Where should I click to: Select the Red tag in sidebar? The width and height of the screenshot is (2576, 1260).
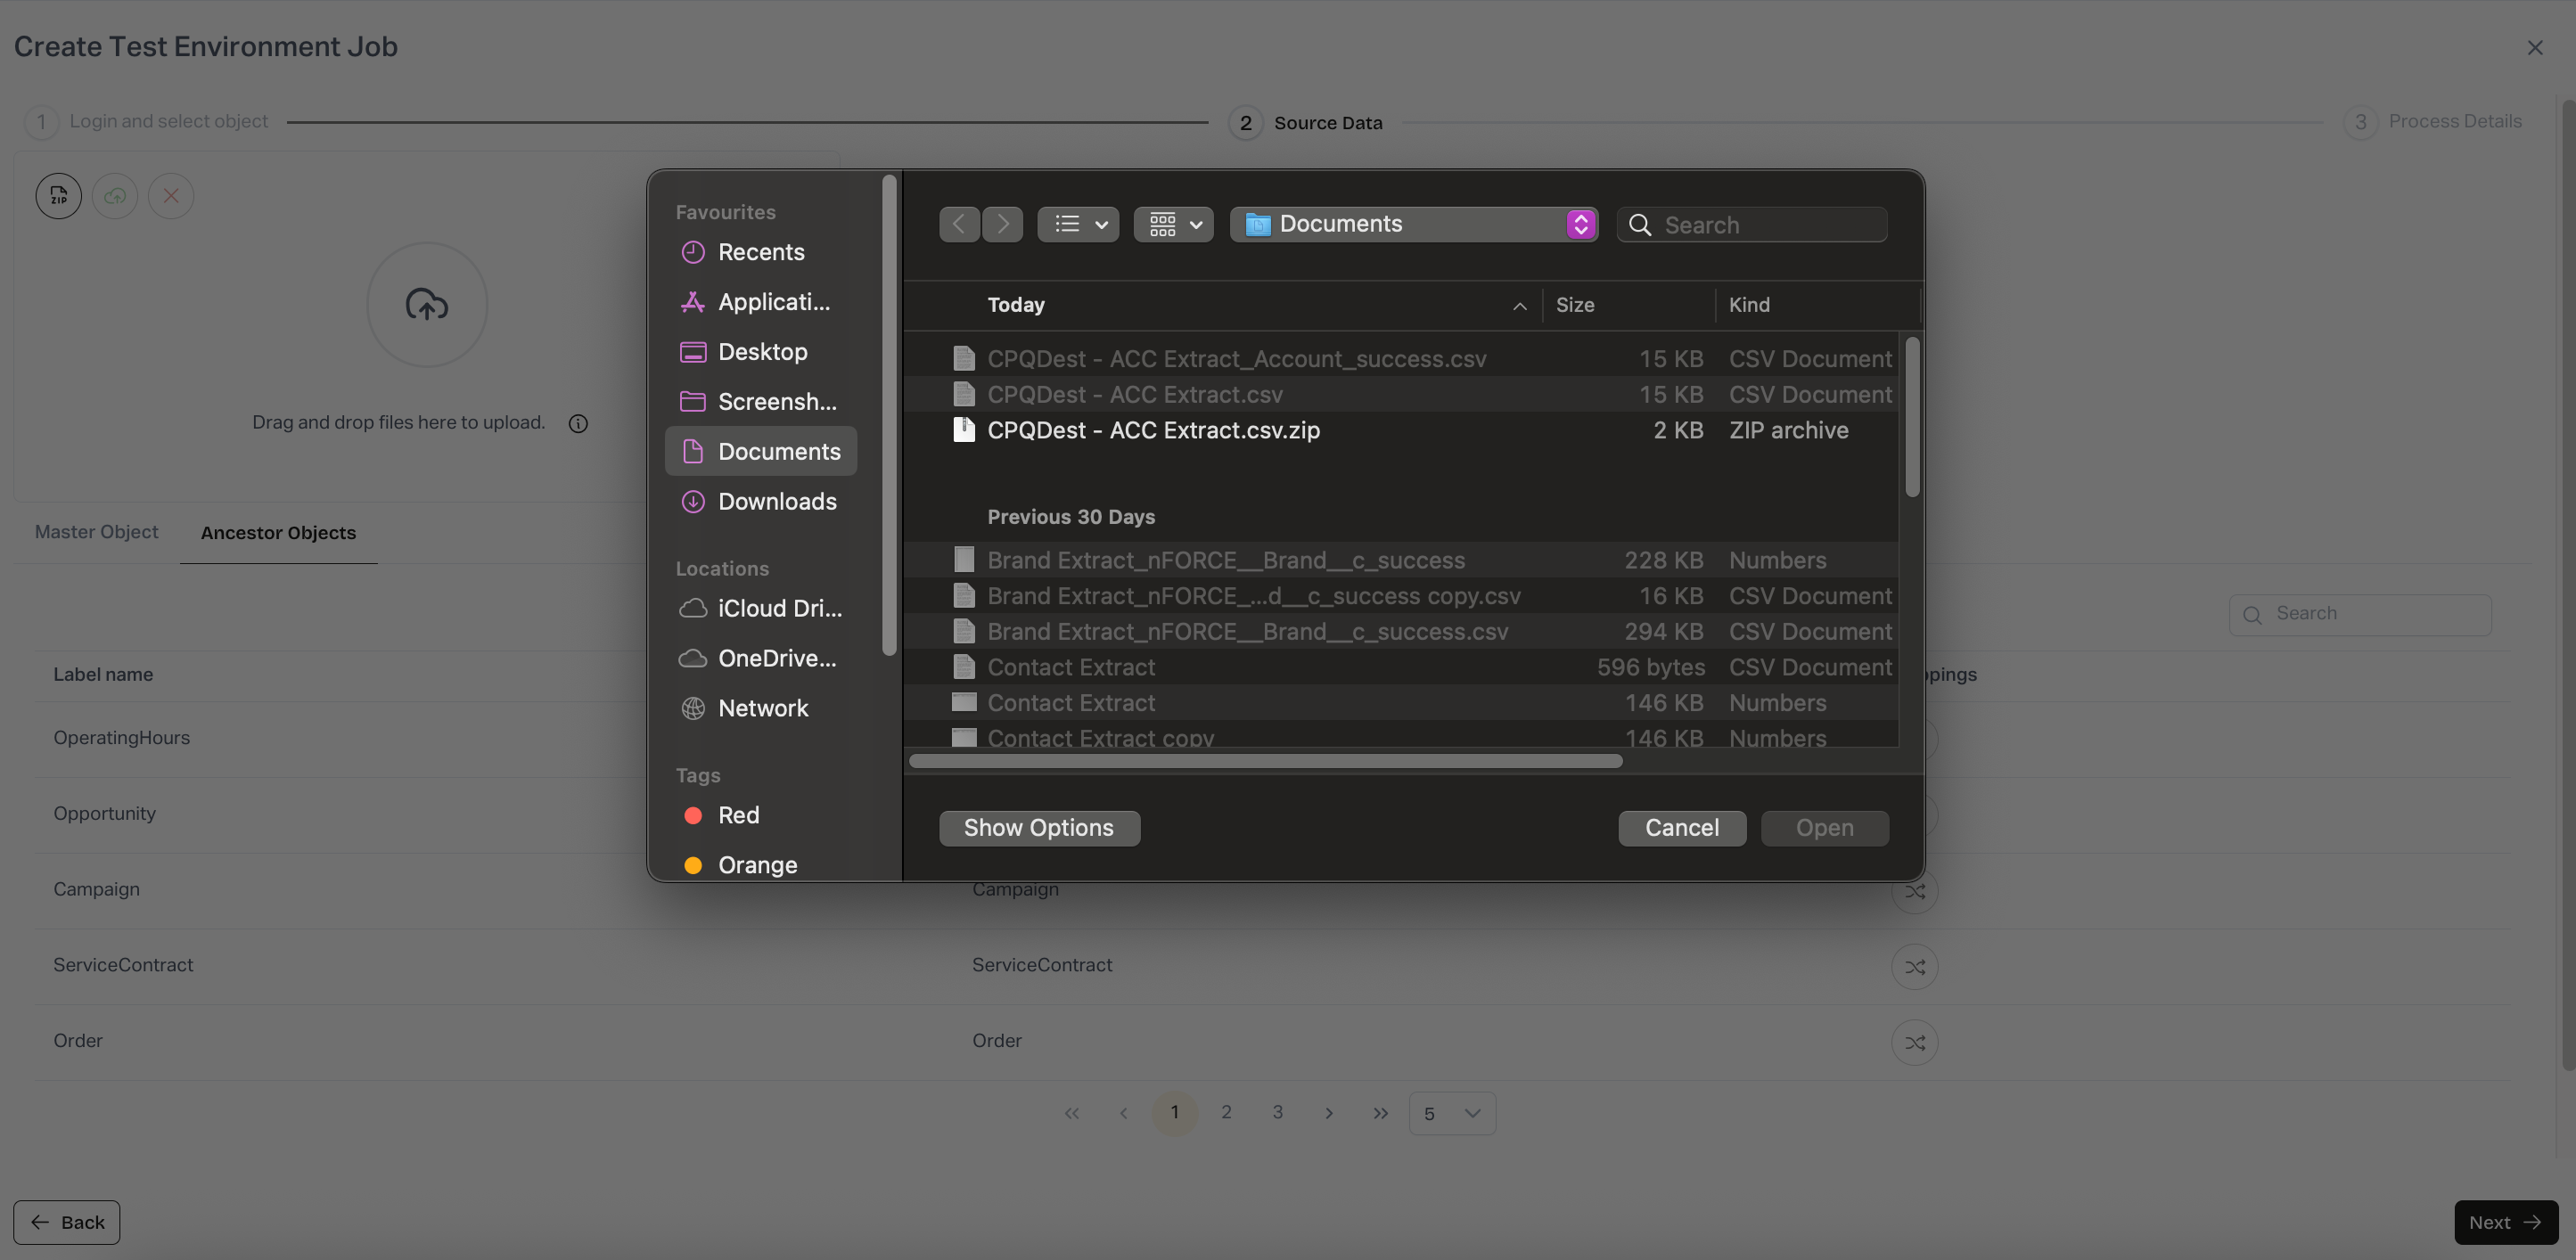[738, 815]
